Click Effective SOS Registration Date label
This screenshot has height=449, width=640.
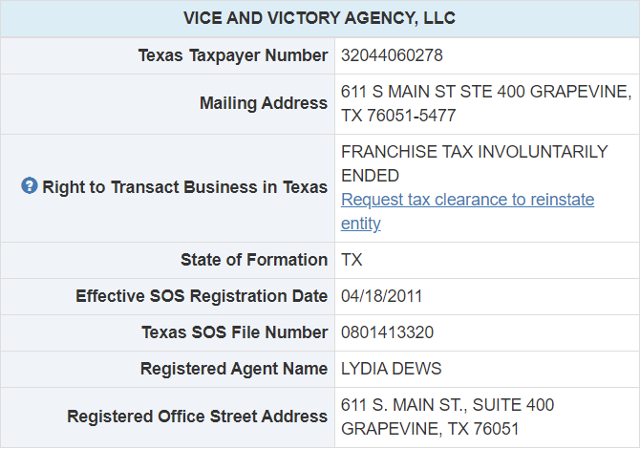pos(202,296)
